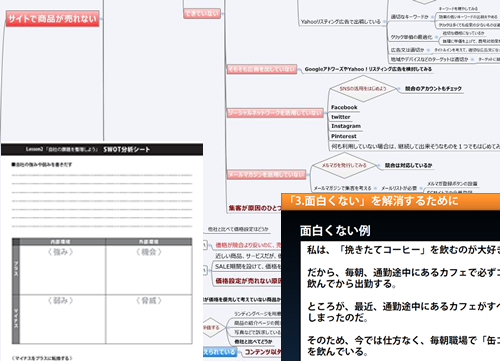Click the 'メールリストが必要' node

click(399, 188)
